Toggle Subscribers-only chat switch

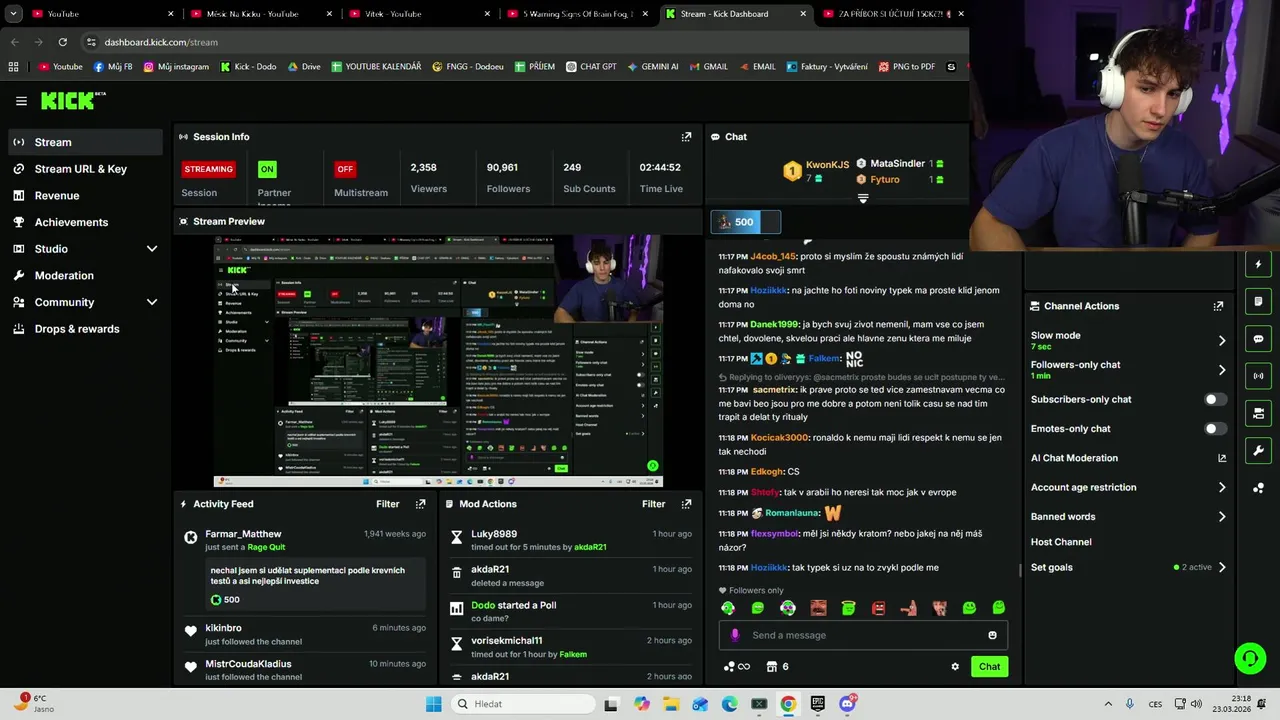click(x=1215, y=399)
